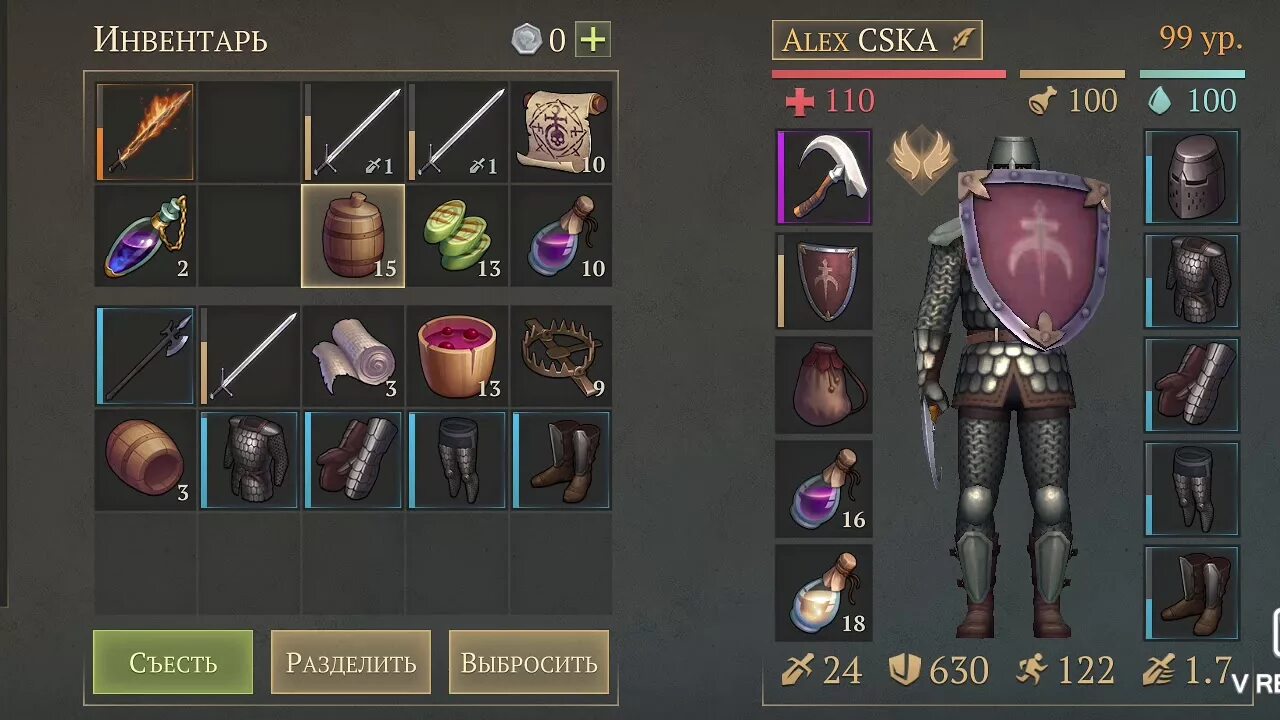Open the equipped leather pouch slot

coord(824,385)
